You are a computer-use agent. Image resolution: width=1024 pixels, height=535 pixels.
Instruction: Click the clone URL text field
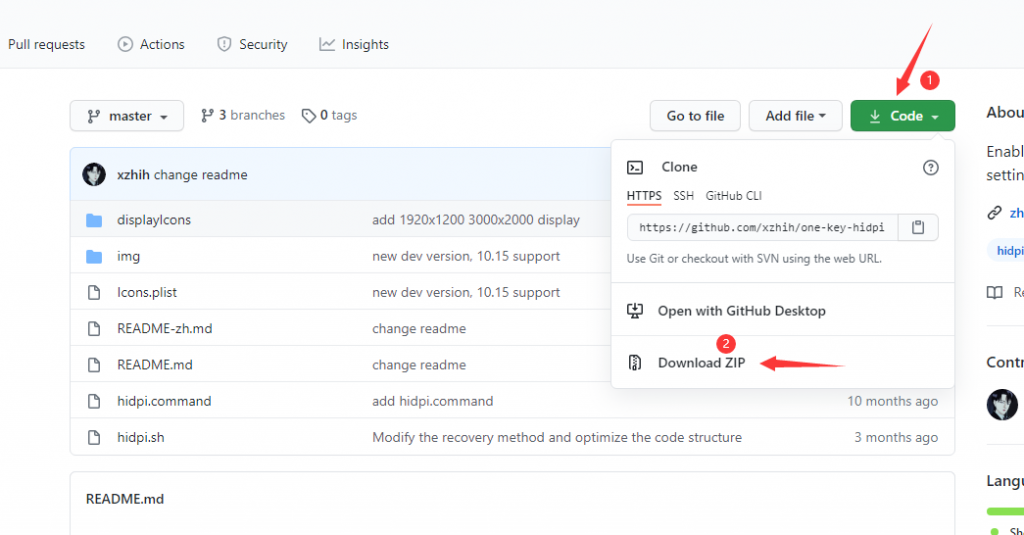pos(762,227)
